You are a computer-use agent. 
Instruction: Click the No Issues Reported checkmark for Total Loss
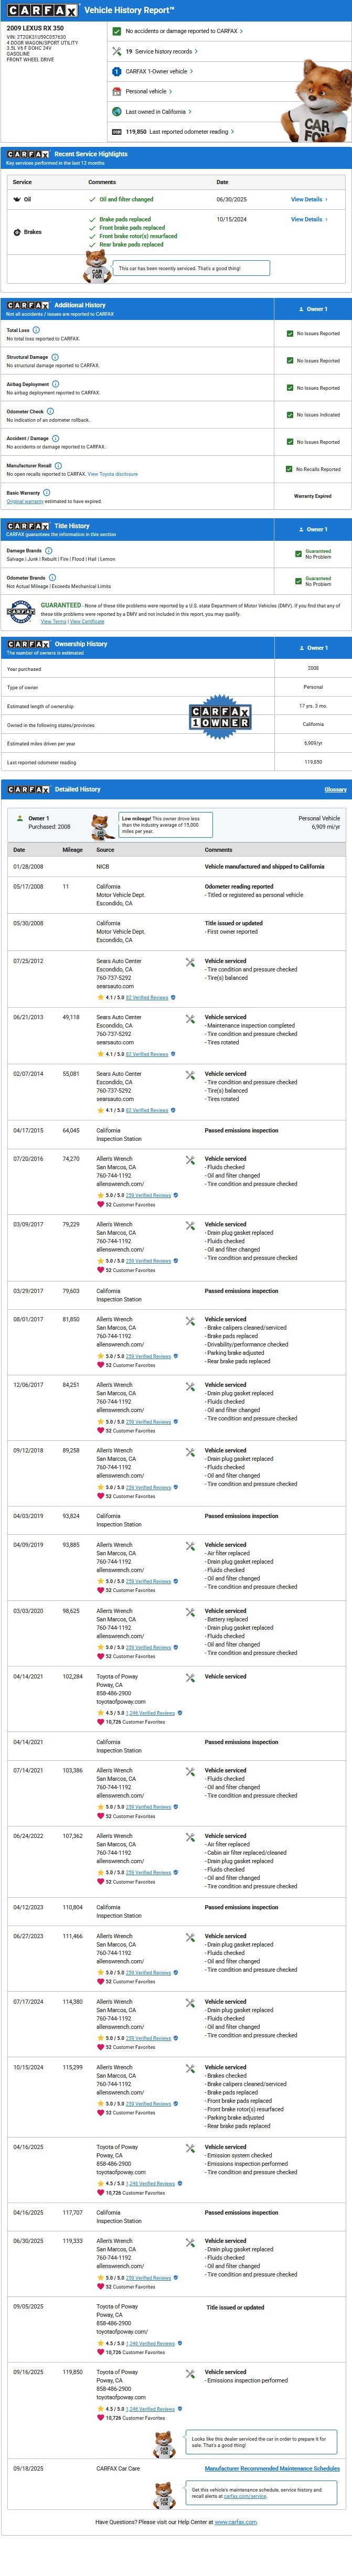click(x=290, y=334)
